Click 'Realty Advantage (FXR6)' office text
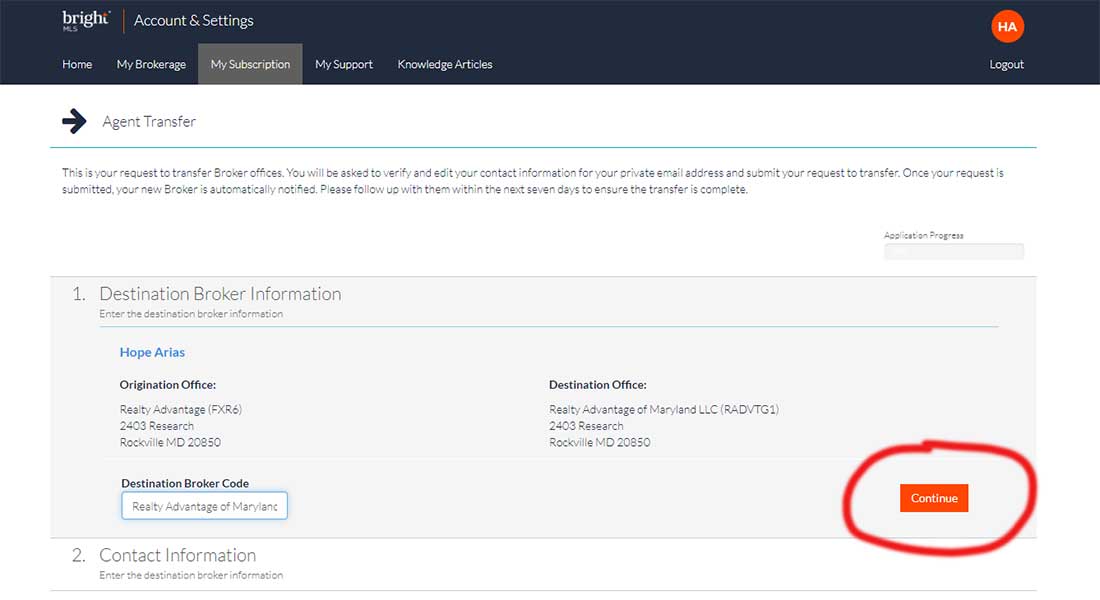1100x600 pixels. tap(180, 409)
